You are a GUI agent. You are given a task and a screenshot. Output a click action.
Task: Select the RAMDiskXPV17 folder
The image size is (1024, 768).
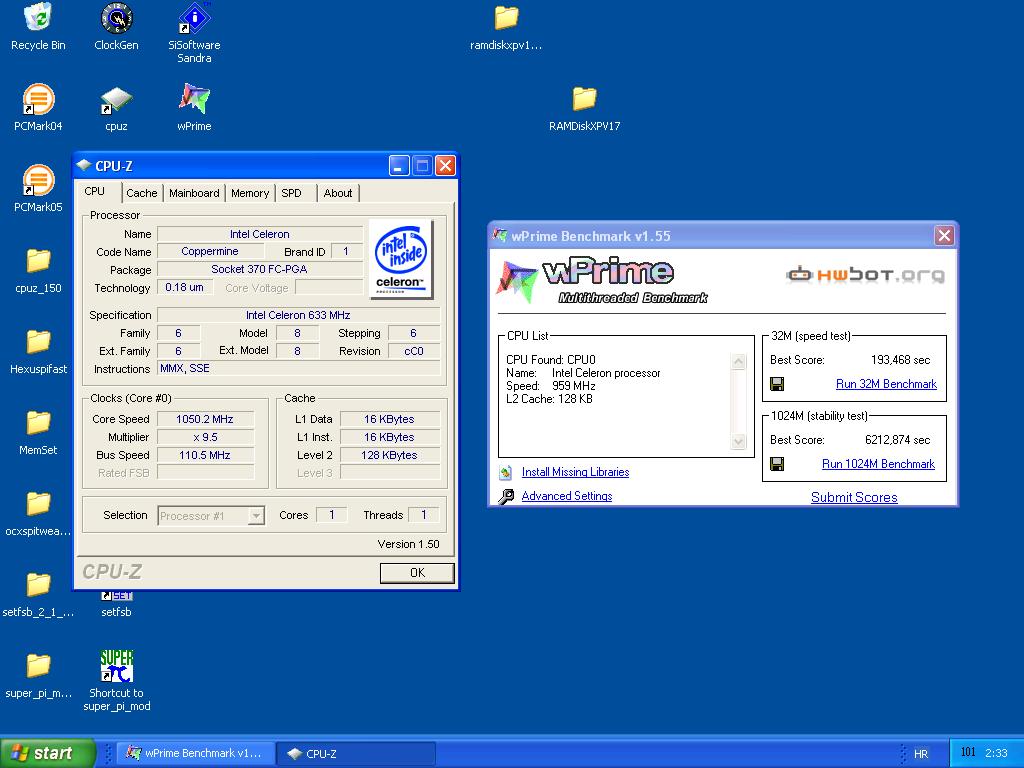click(x=584, y=108)
